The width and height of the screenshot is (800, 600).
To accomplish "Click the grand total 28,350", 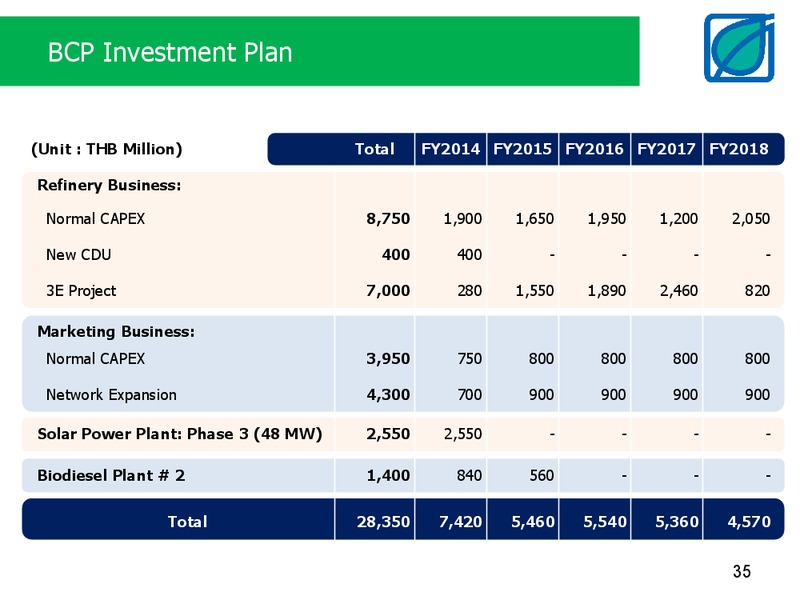I will pos(383,522).
